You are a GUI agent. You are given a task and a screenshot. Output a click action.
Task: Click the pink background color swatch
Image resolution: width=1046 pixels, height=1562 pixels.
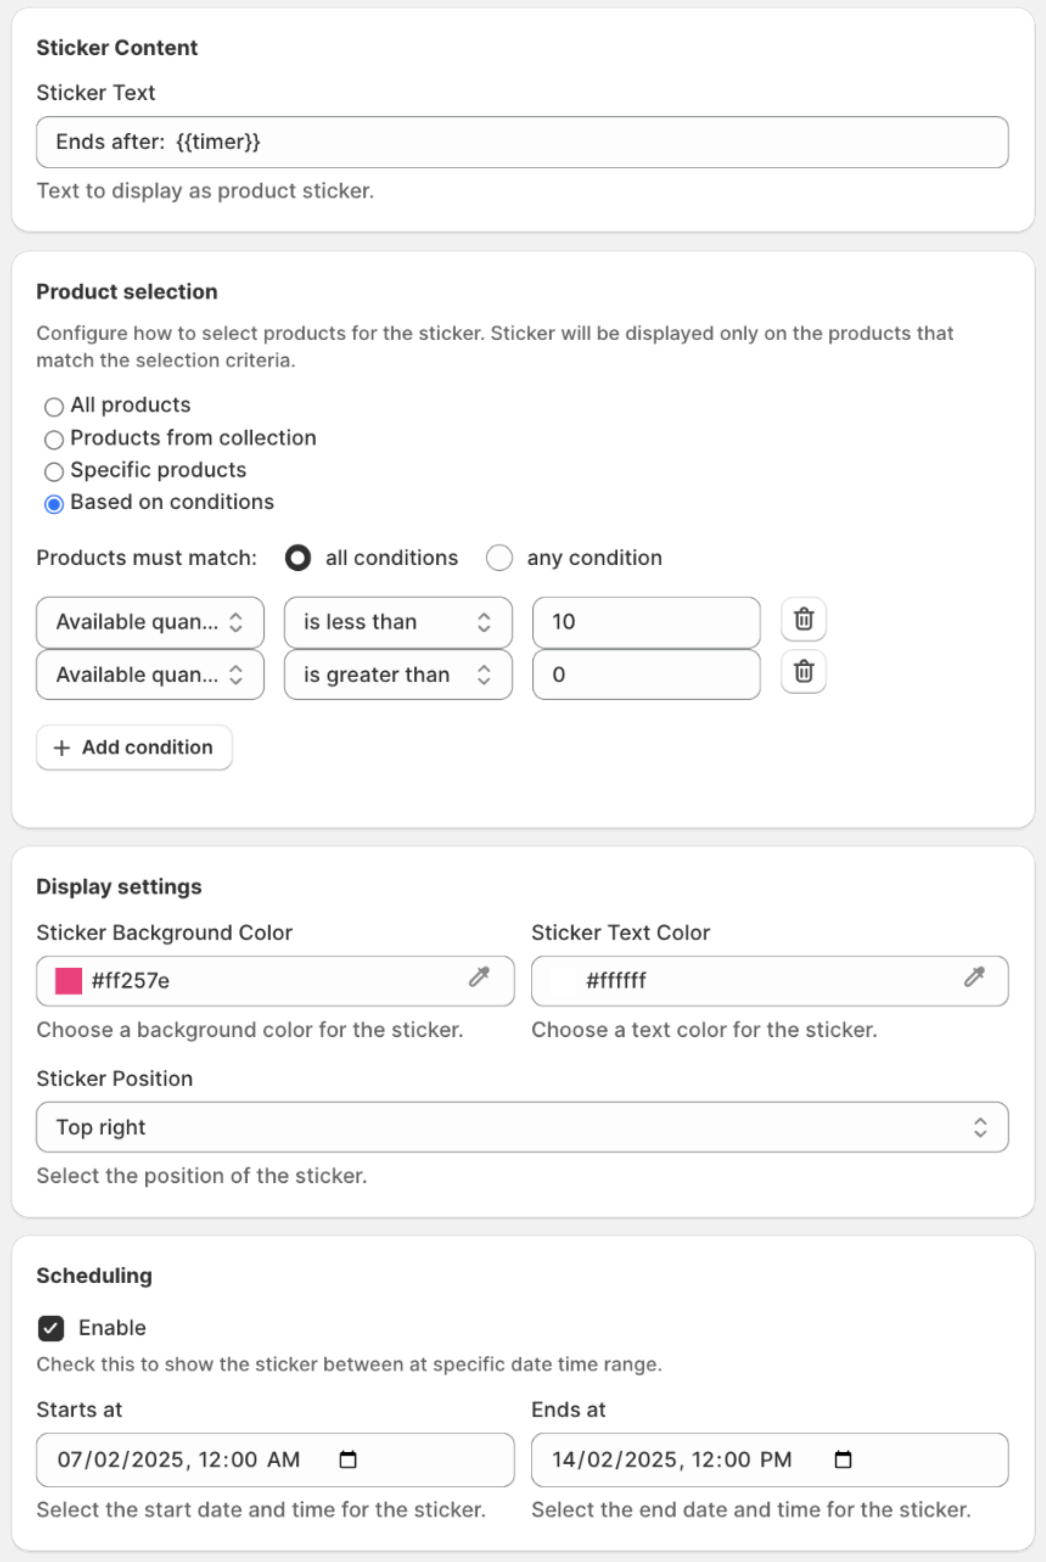click(x=68, y=981)
